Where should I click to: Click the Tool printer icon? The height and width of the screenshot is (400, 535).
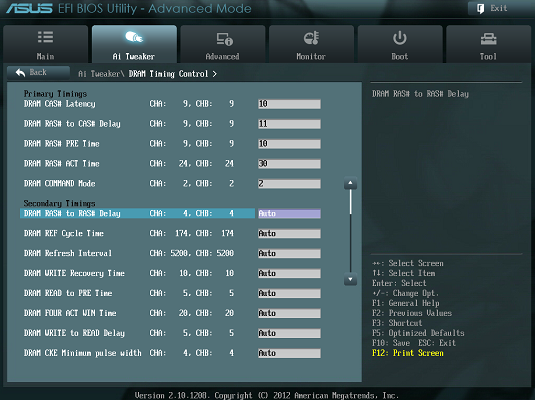coord(489,39)
